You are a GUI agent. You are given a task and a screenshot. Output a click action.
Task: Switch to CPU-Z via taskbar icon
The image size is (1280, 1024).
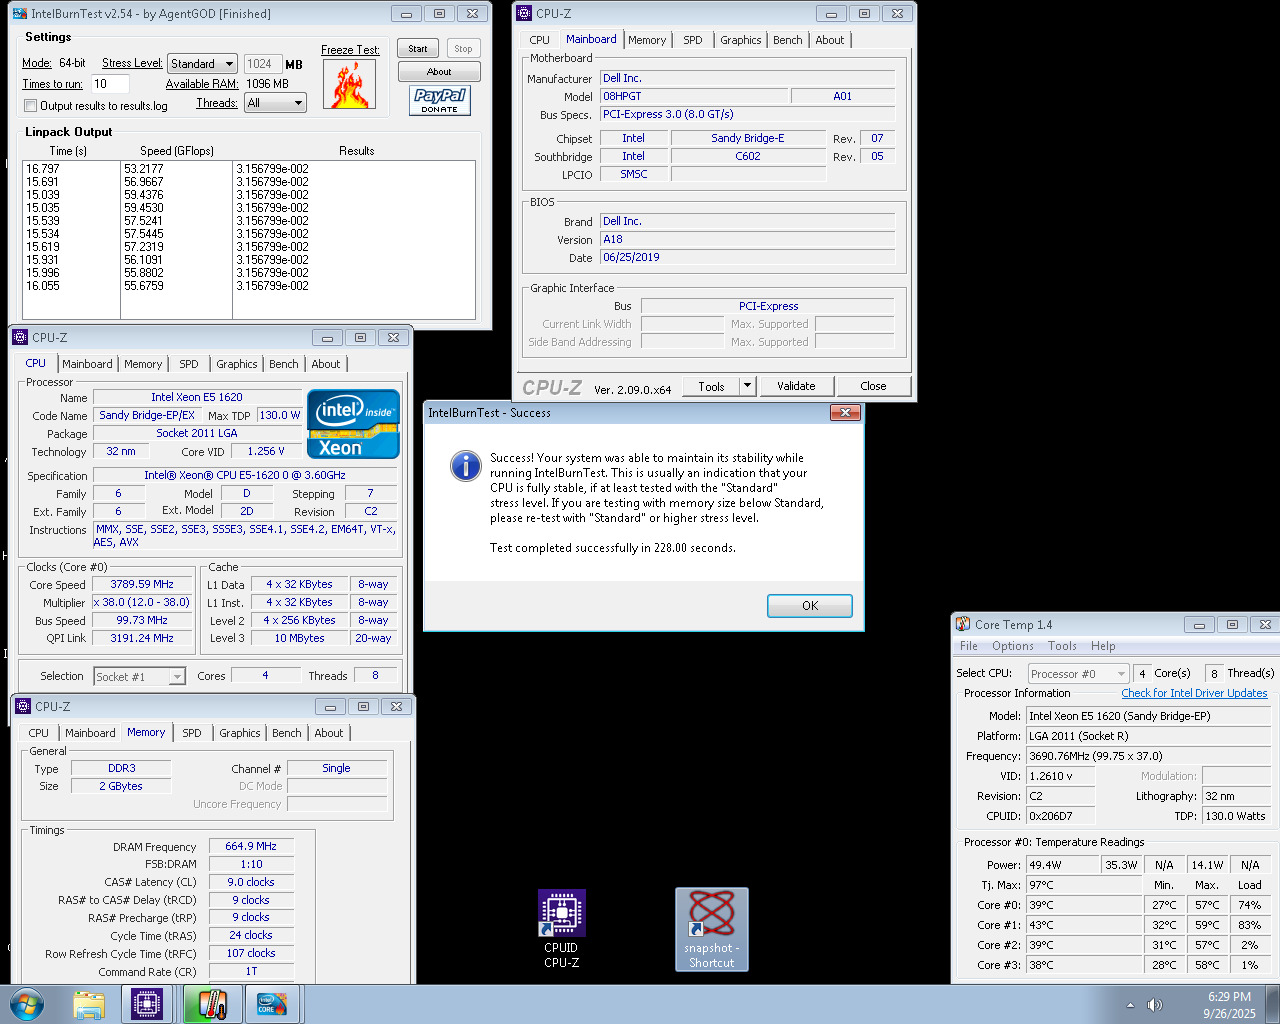147,1004
